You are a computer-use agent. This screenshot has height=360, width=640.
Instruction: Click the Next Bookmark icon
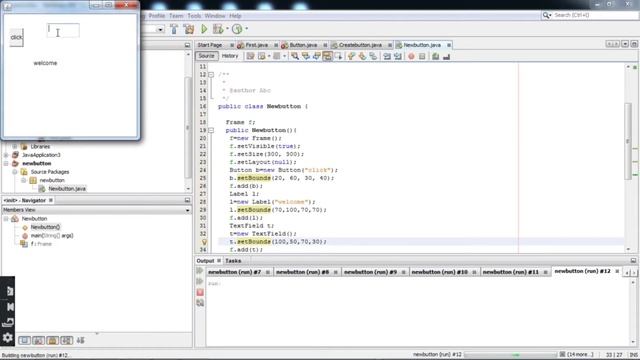tap(362, 56)
